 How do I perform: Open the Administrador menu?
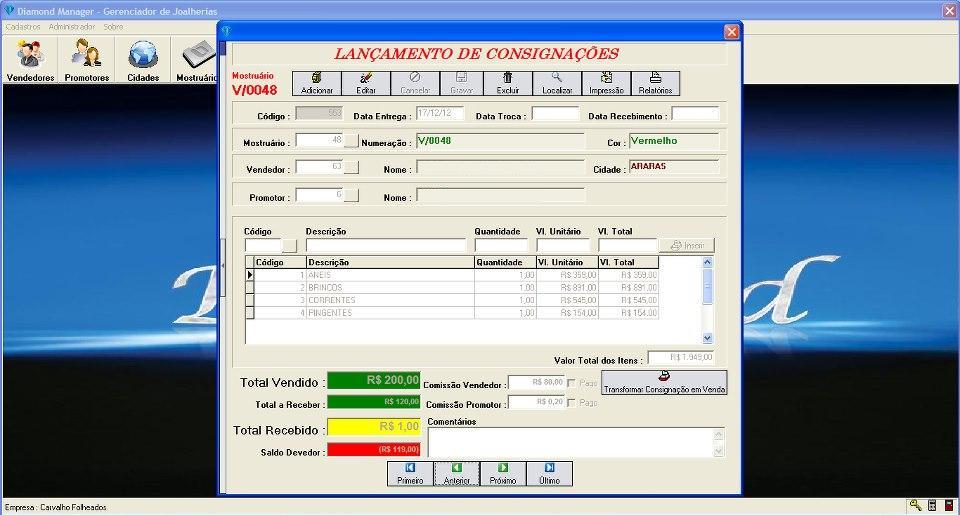coord(72,27)
